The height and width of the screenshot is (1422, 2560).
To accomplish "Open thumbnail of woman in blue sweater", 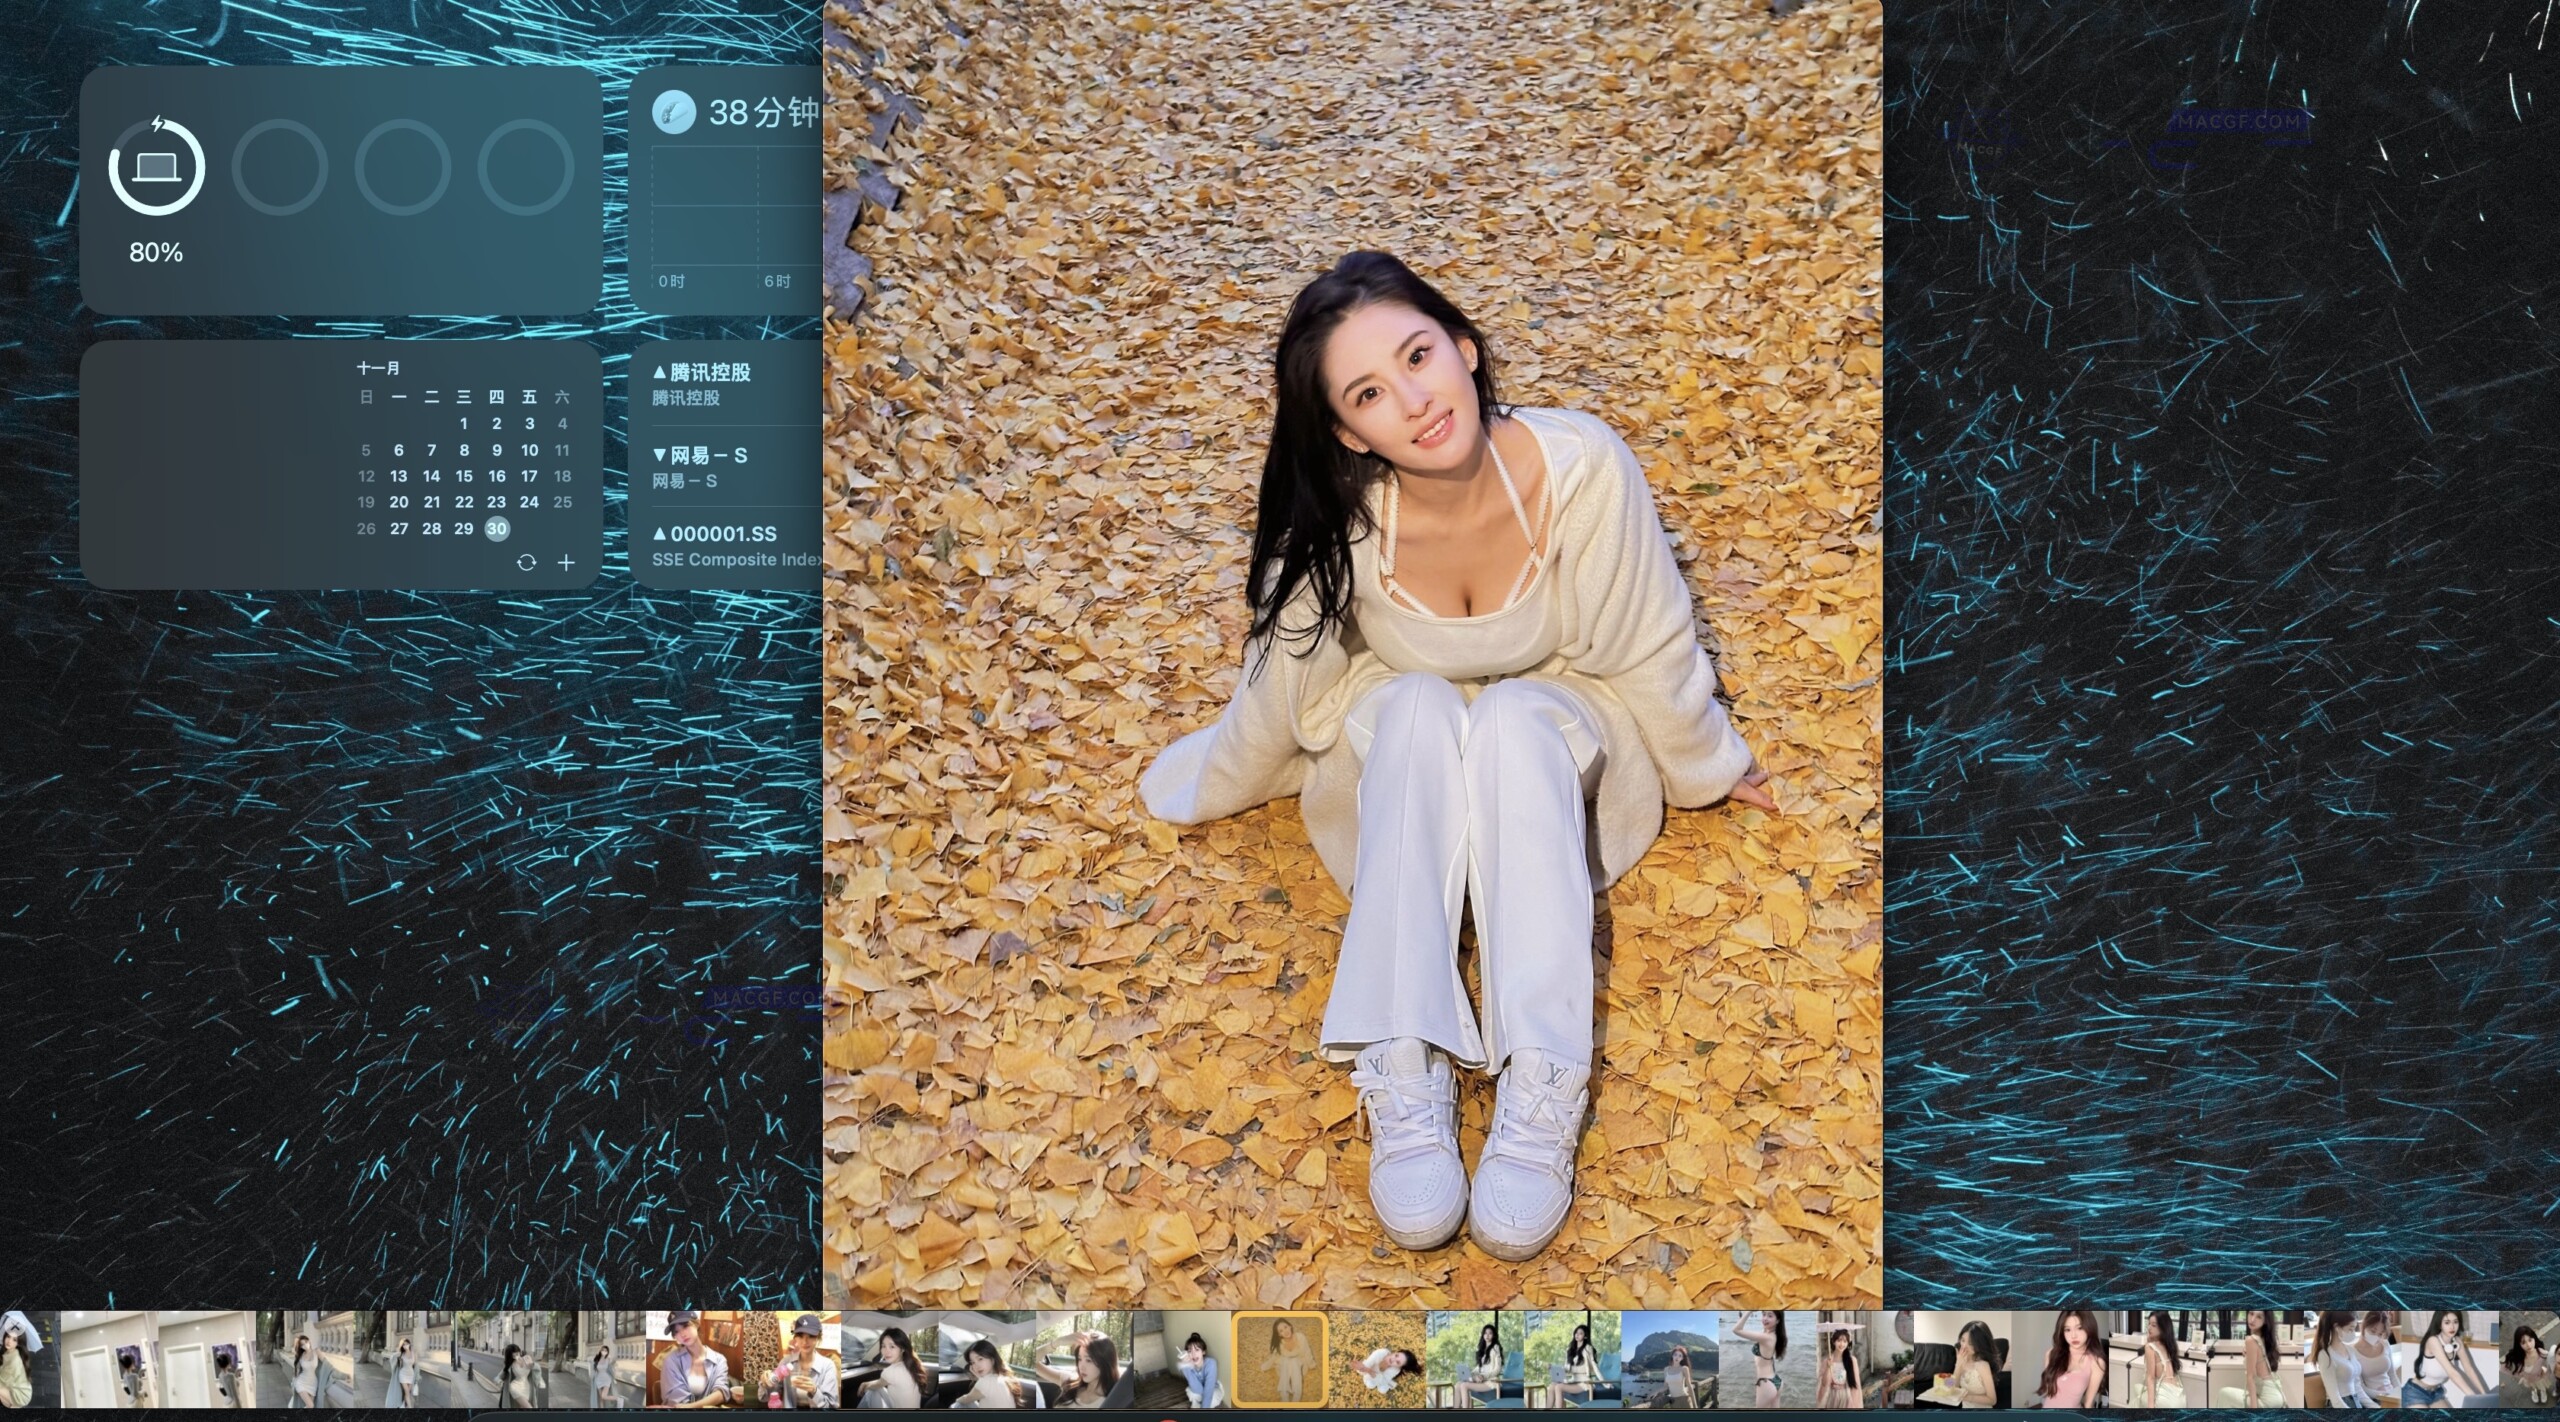I will pos(1182,1359).
